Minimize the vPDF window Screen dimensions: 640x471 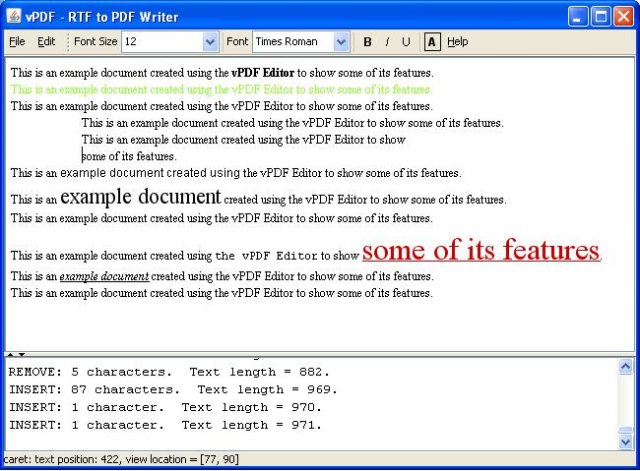click(578, 17)
